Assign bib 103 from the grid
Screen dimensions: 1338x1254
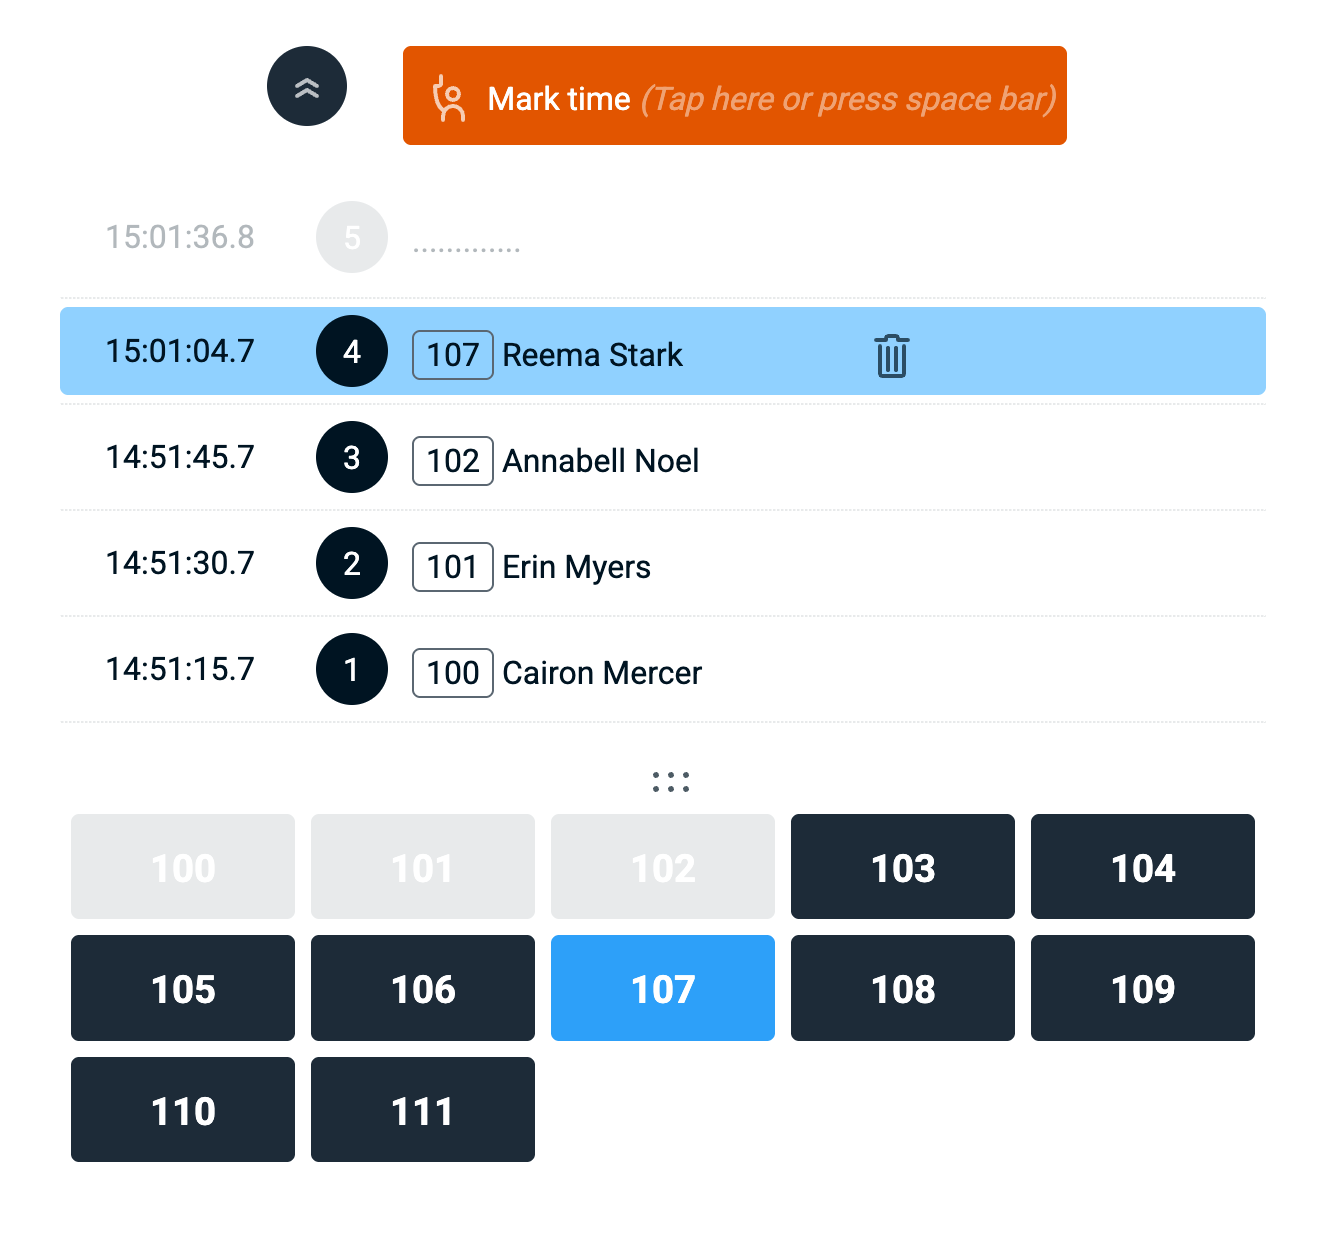click(902, 867)
